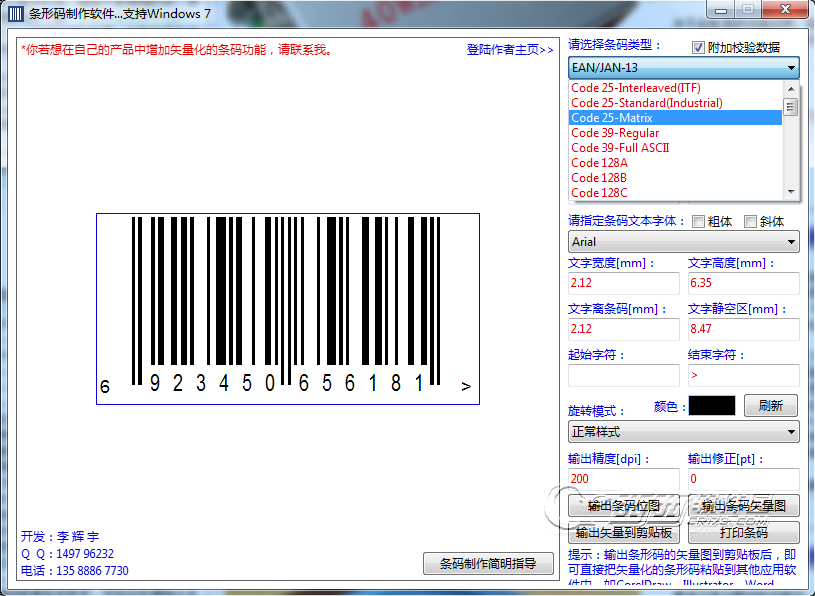Open the 登陆作者主页>> link
Screen dimensions: 815x596
coord(510,50)
